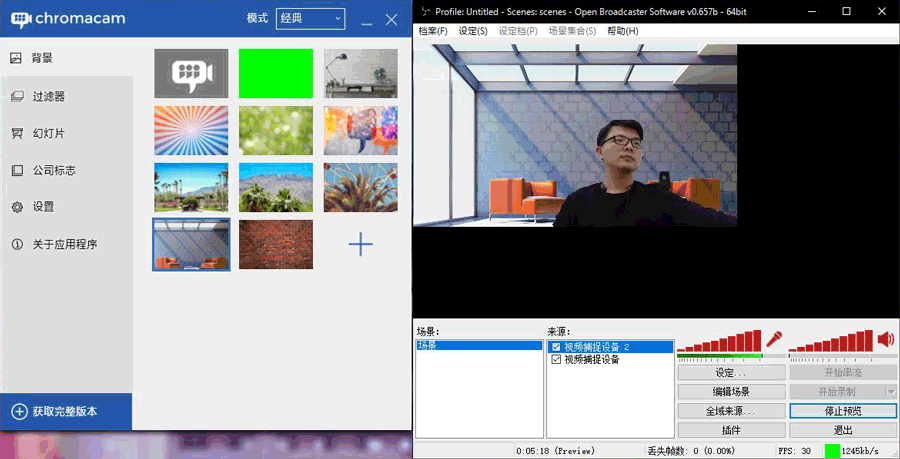The image size is (900, 459).
Task: Open 幻灯片 slideshow section
Action: 48,133
